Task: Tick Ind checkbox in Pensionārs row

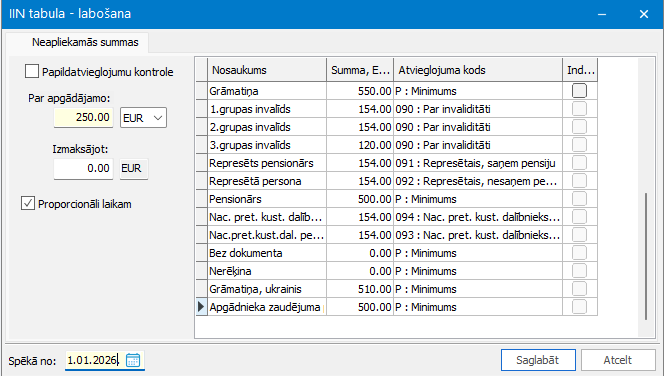Action: click(579, 199)
